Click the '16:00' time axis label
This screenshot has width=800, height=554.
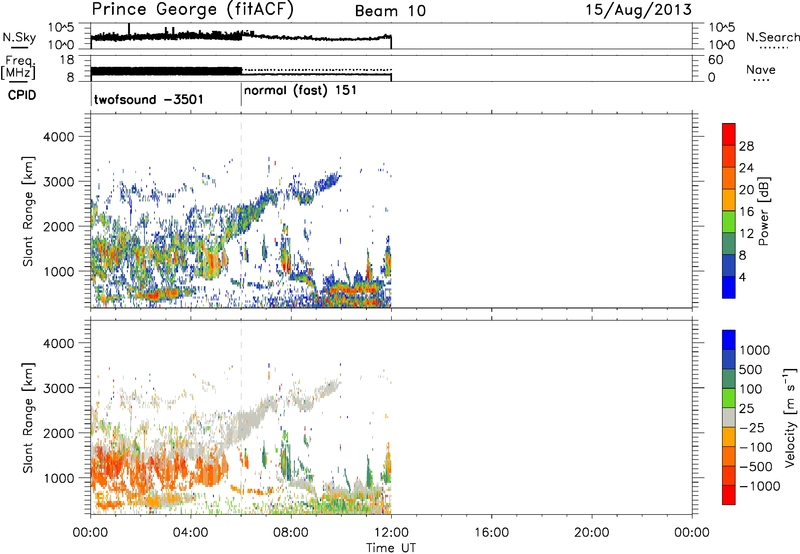point(491,533)
